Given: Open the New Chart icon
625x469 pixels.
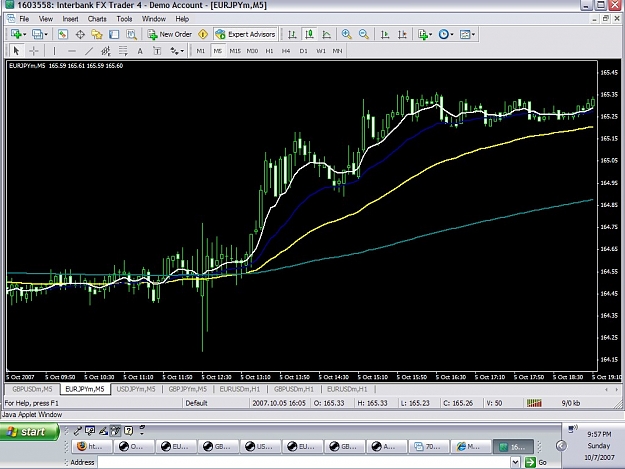Looking at the screenshot, I should (16, 34).
